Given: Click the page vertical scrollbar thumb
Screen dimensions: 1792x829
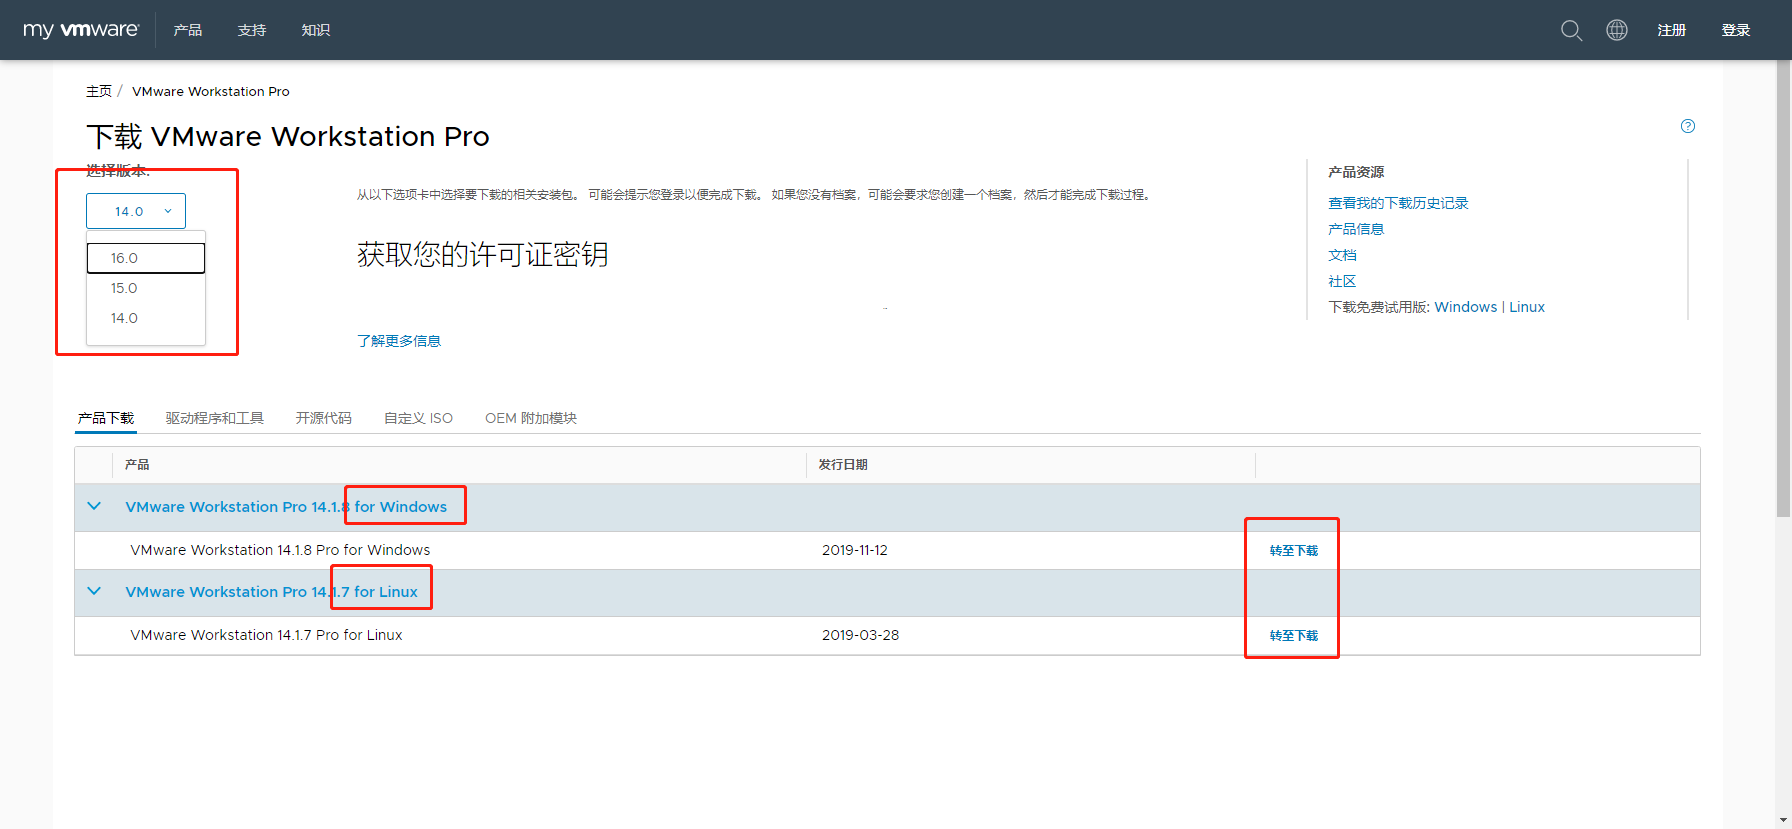Looking at the screenshot, I should [x=1783, y=288].
